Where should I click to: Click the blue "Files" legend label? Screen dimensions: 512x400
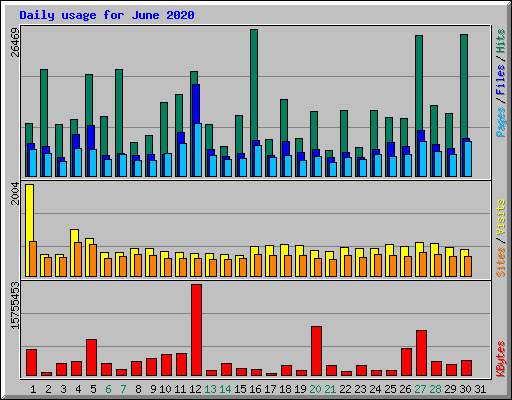tap(500, 79)
